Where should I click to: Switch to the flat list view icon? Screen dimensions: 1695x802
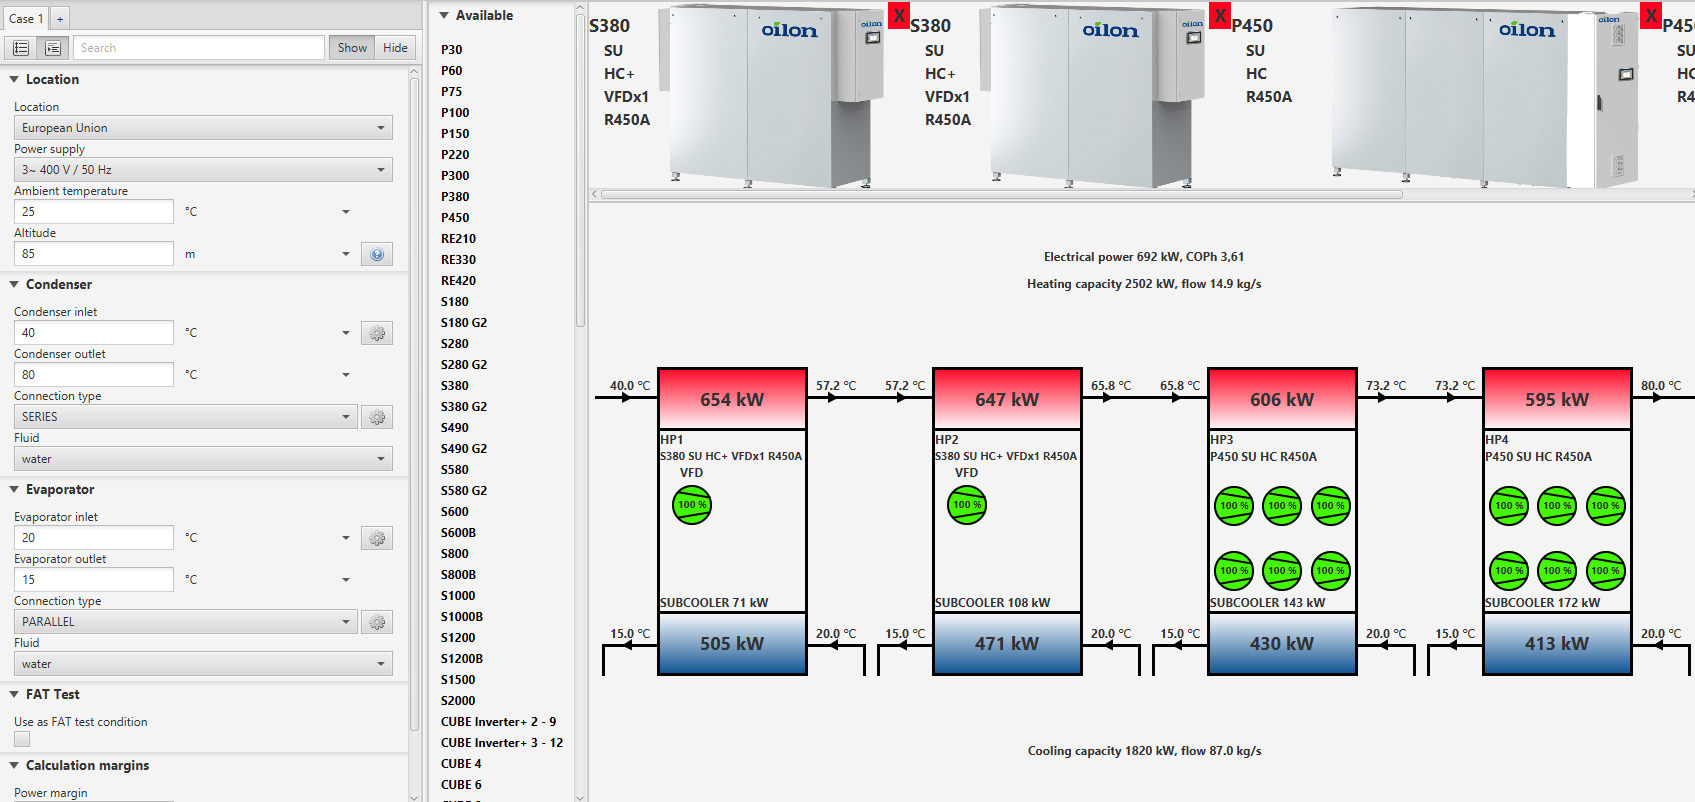click(x=20, y=48)
